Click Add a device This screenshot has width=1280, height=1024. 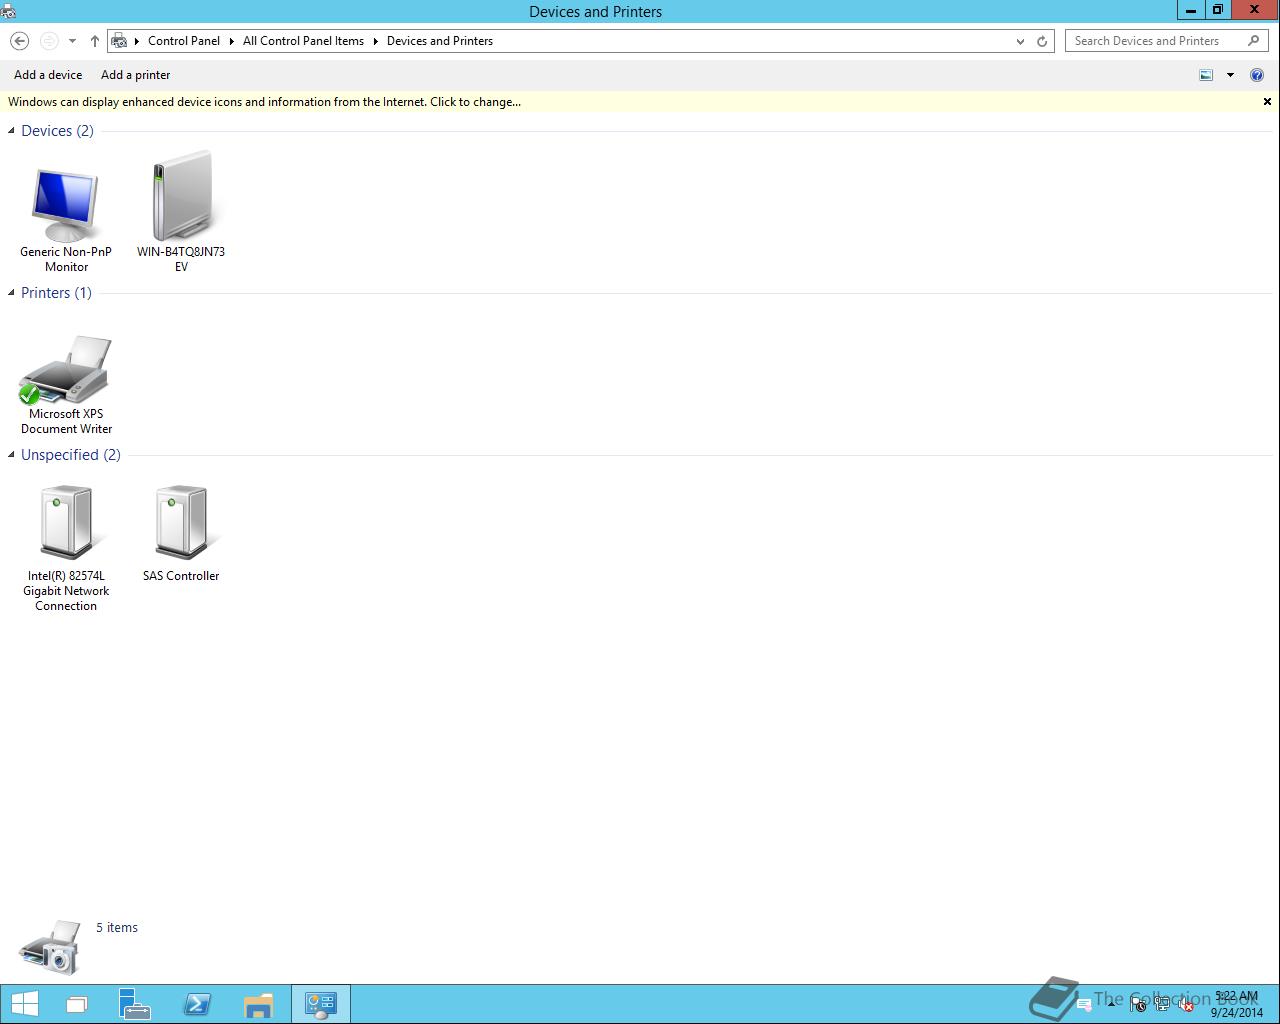click(48, 75)
